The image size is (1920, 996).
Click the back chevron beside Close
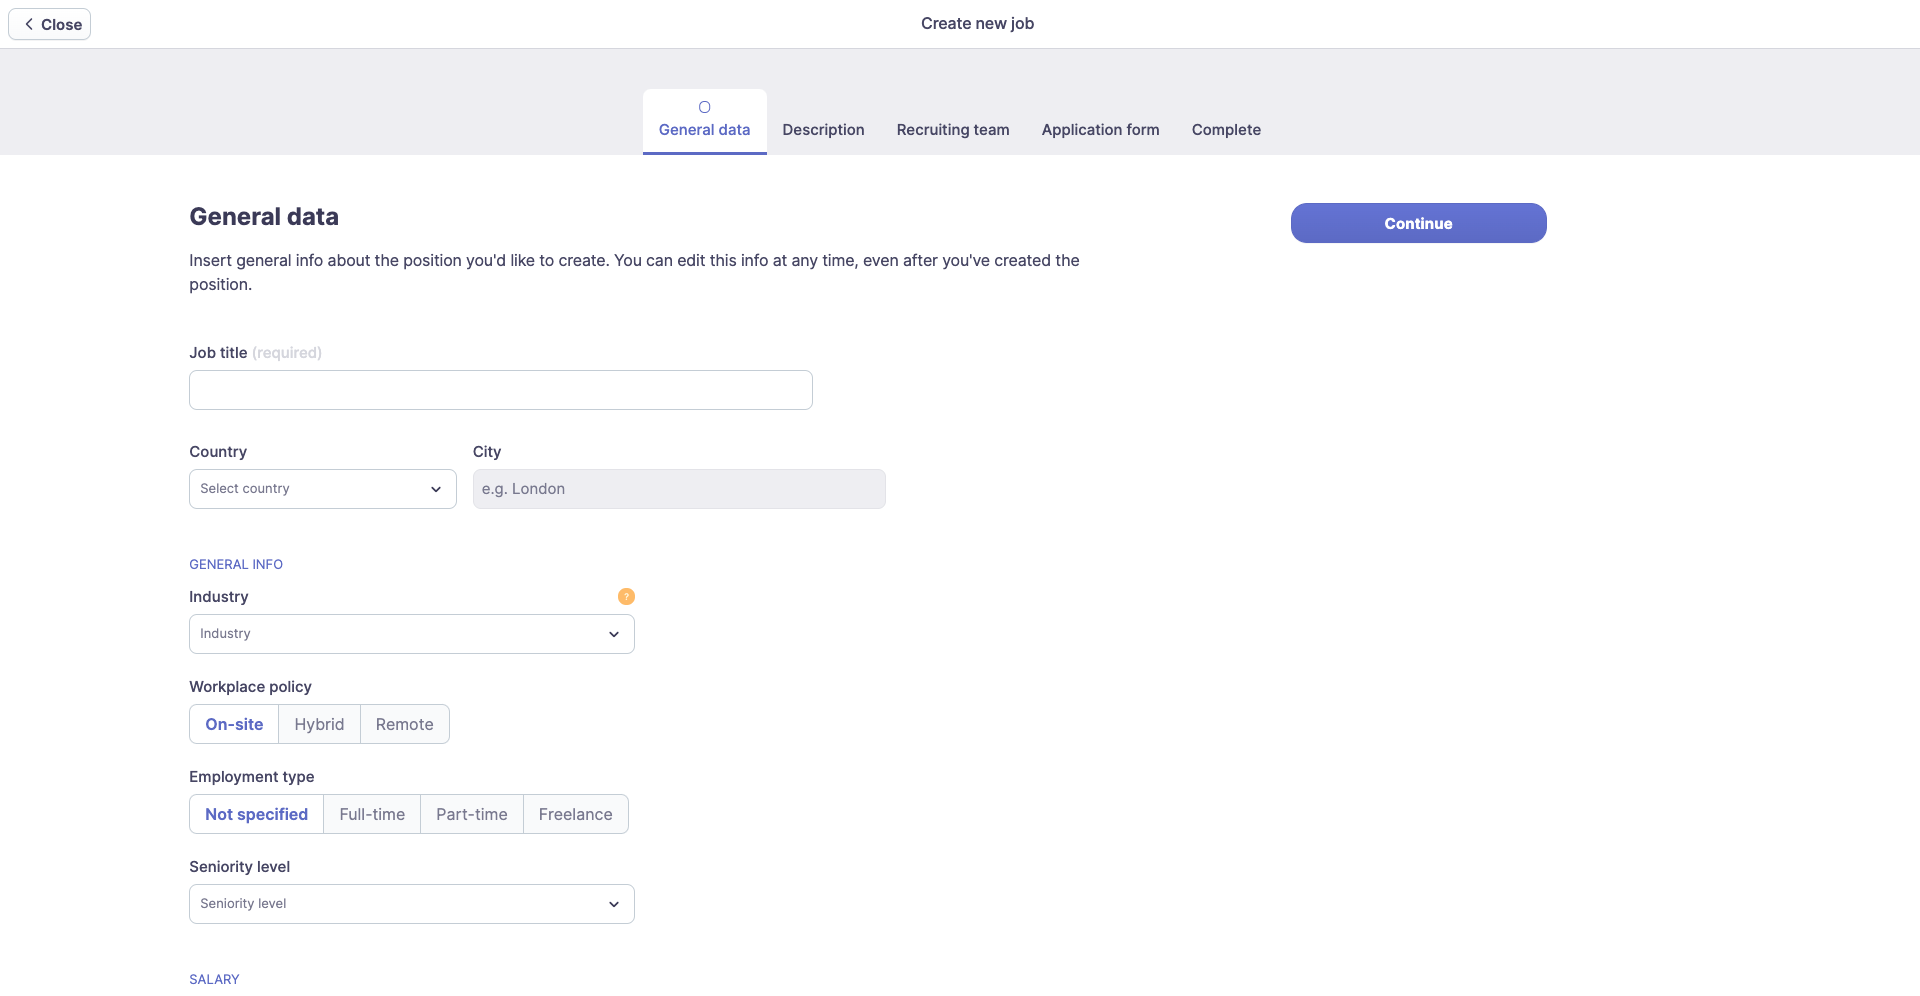29,24
